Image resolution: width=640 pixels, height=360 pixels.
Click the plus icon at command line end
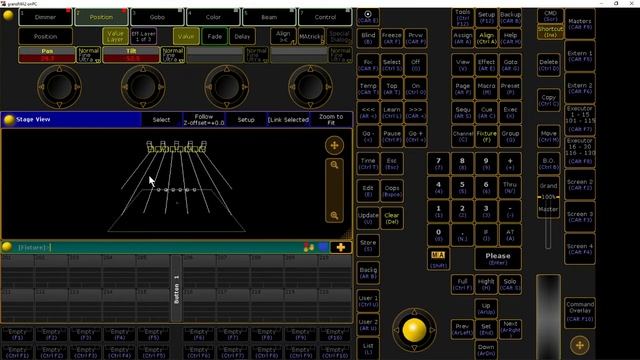coord(341,247)
